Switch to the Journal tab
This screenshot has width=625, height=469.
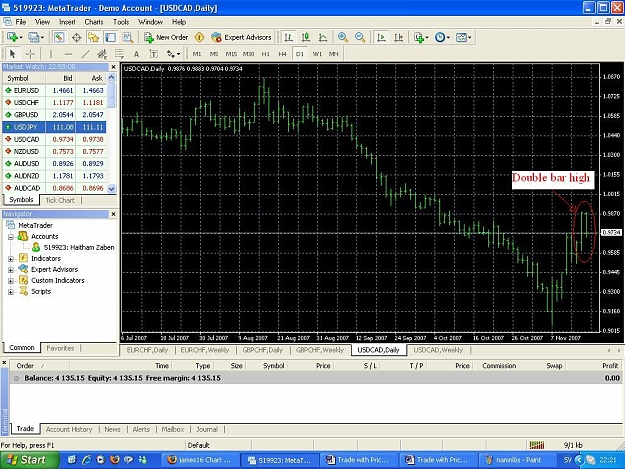click(207, 429)
